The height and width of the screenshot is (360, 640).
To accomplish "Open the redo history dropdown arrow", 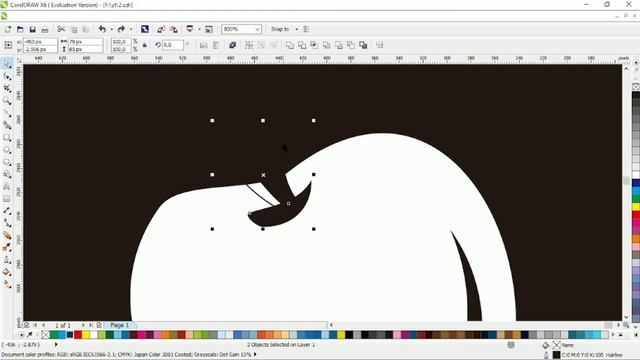I will pyautogui.click(x=131, y=29).
